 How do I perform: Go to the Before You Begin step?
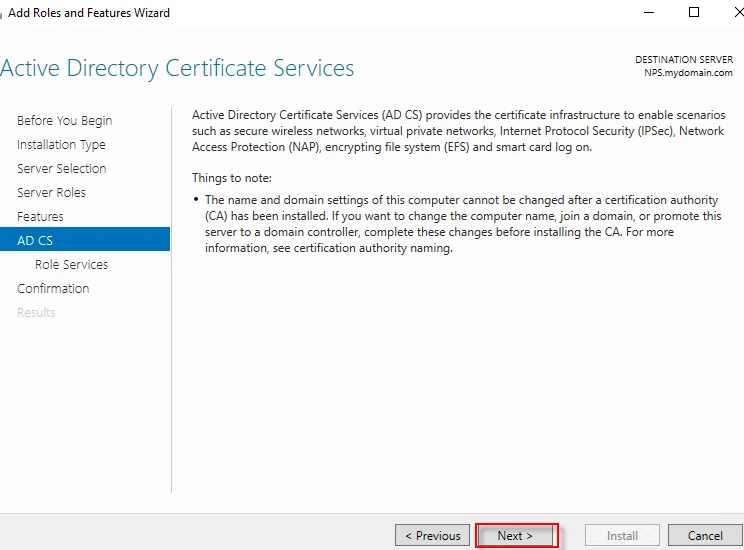coord(64,121)
